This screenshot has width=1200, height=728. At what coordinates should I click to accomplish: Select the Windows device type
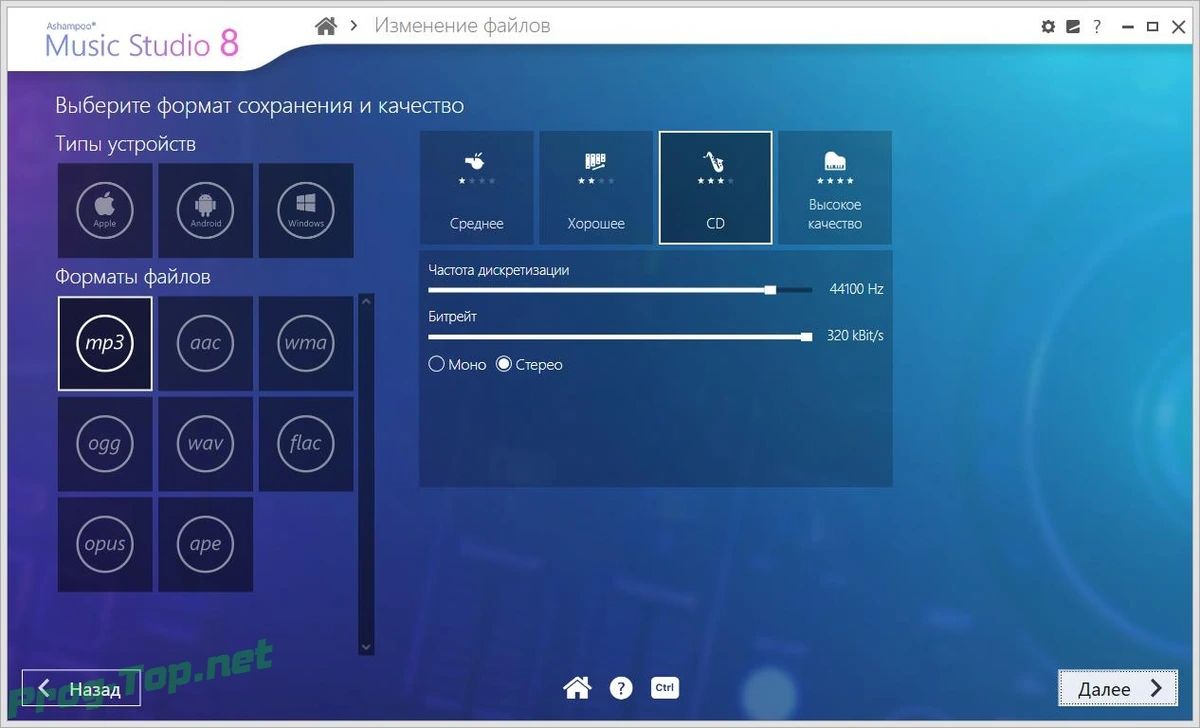coord(306,211)
